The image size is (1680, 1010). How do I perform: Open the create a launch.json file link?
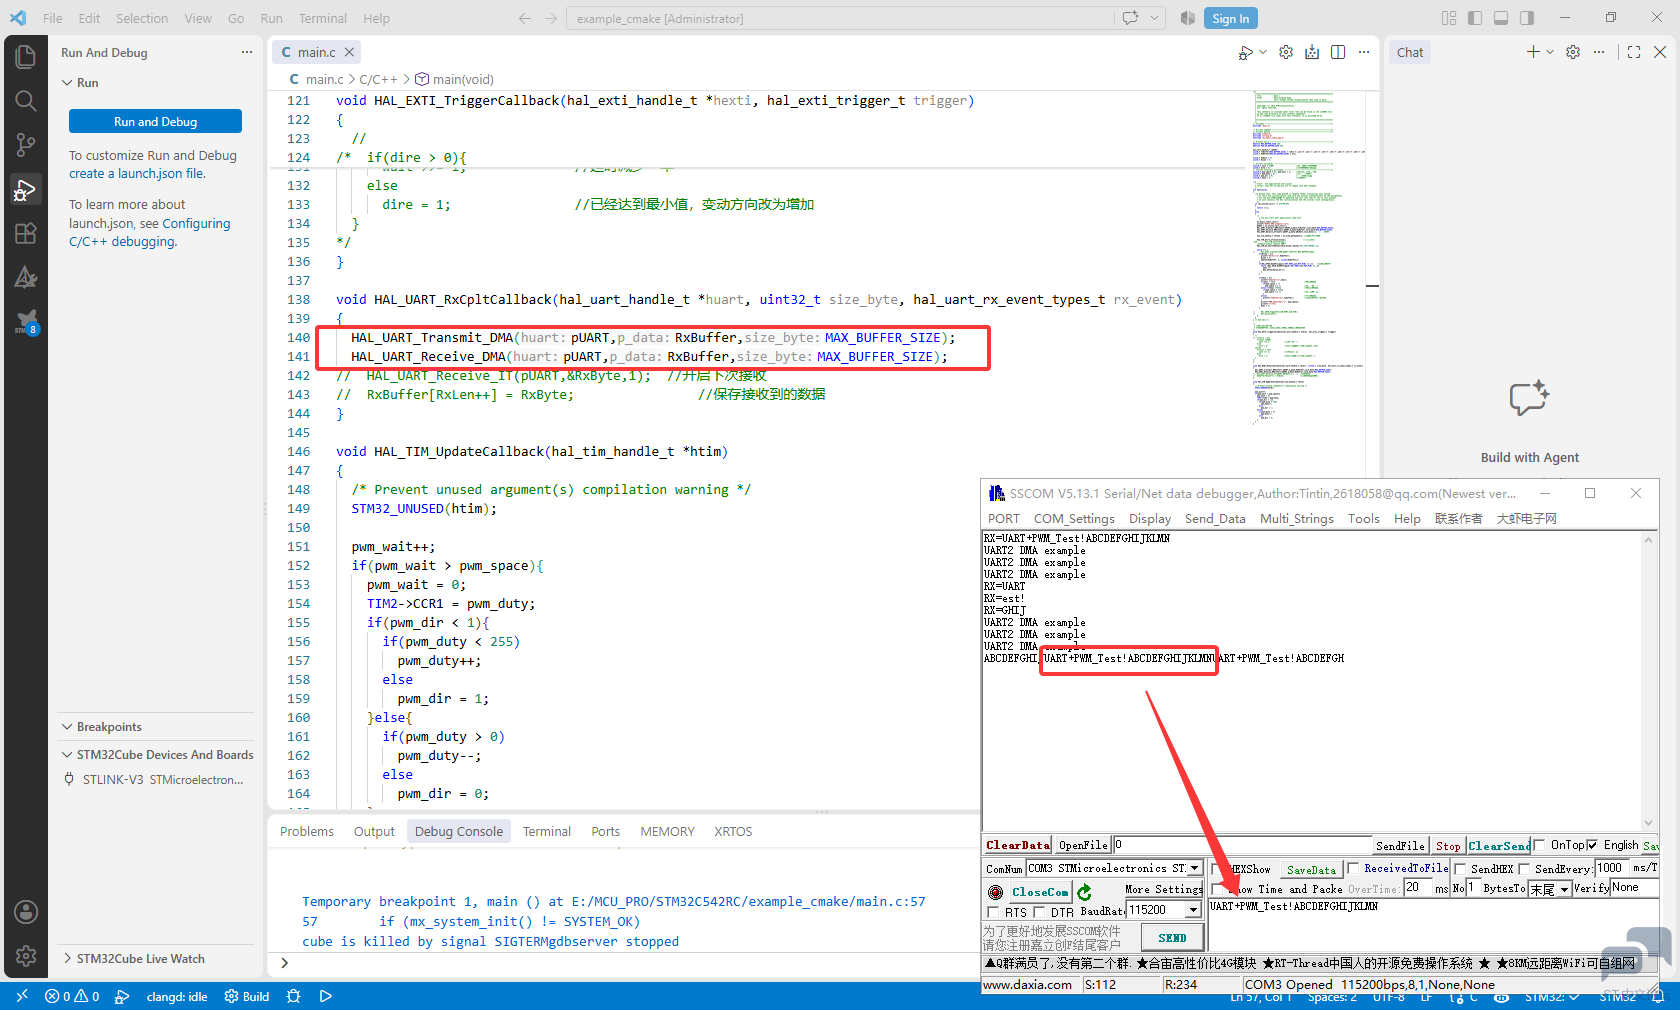[137, 173]
